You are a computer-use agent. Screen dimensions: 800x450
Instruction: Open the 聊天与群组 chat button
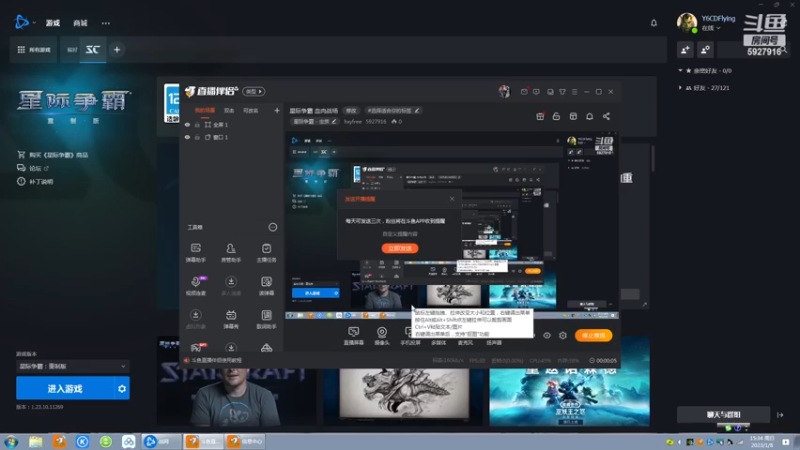point(723,414)
